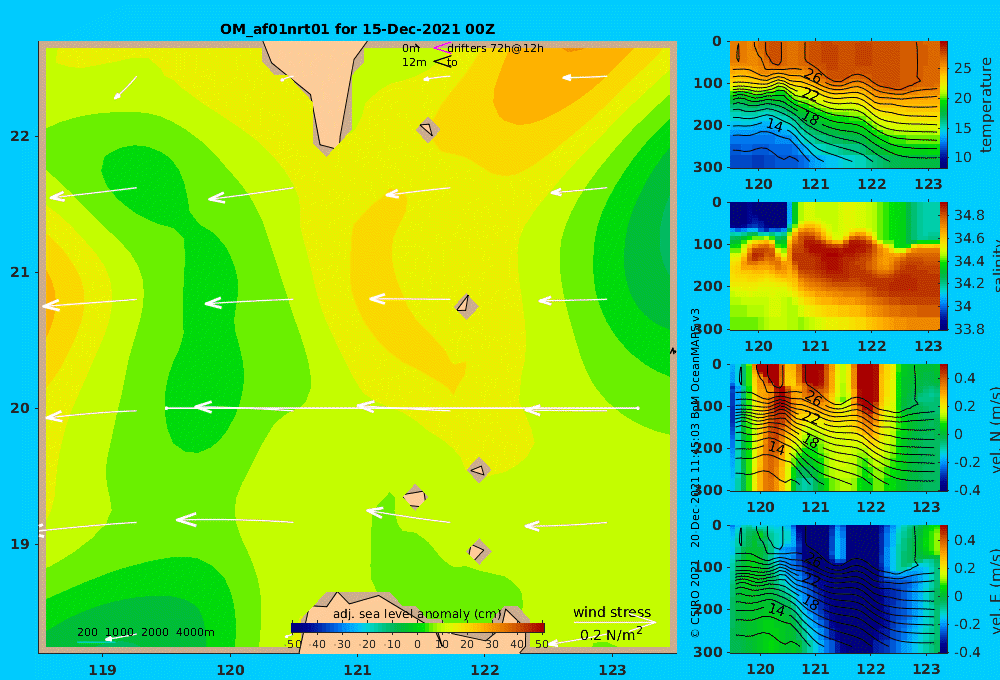
Task: Click the '33.8' tick on salinity colorbar
Action: 969,329
